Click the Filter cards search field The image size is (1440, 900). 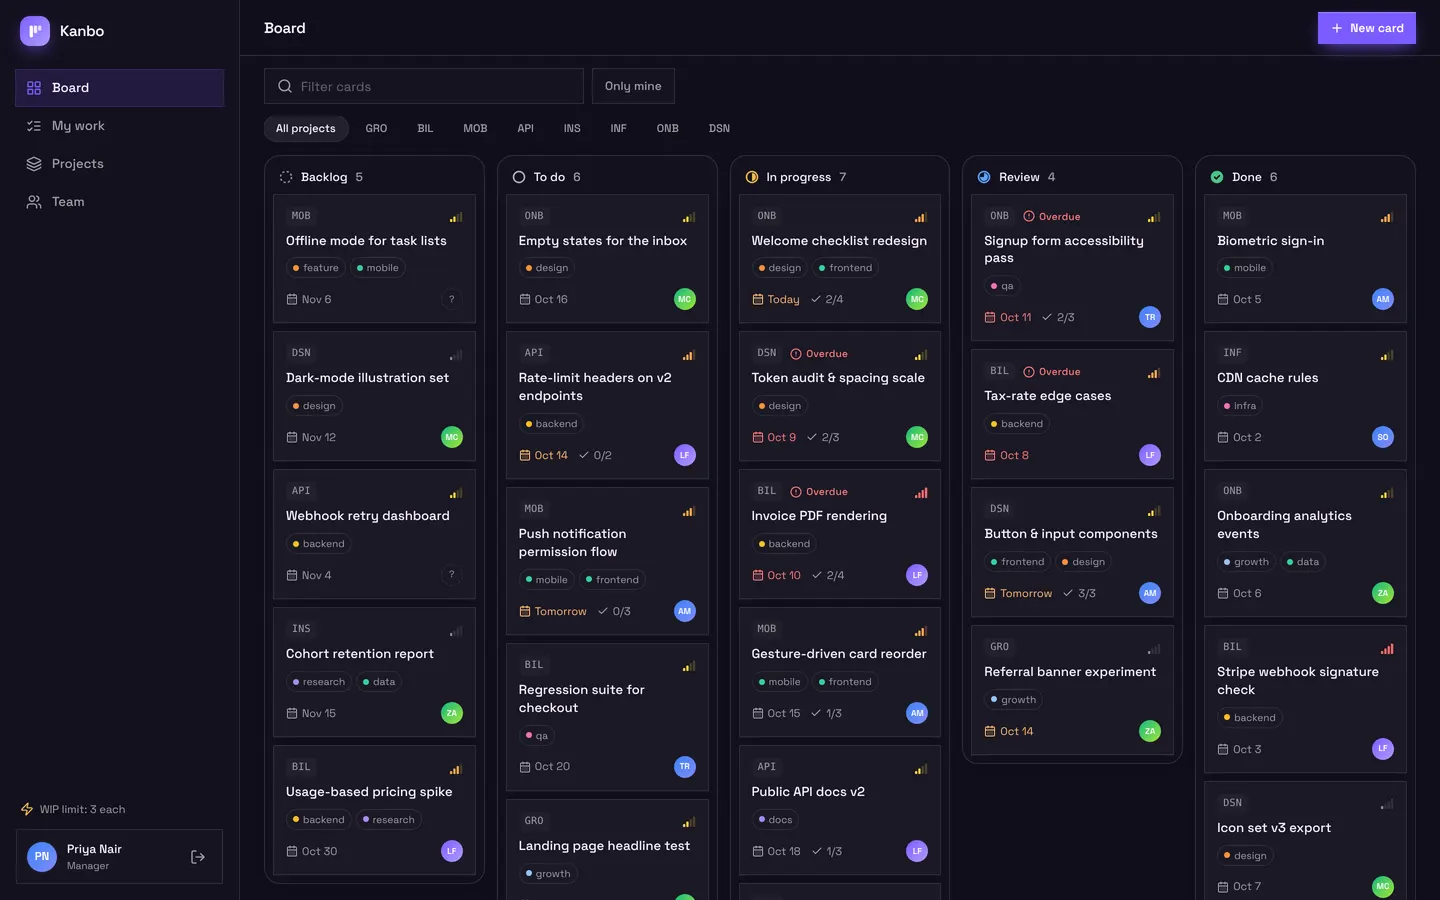(424, 86)
